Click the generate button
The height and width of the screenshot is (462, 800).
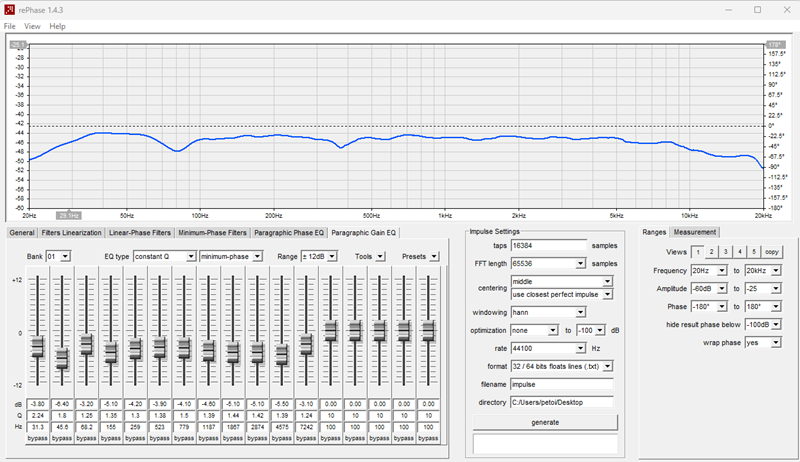(545, 422)
